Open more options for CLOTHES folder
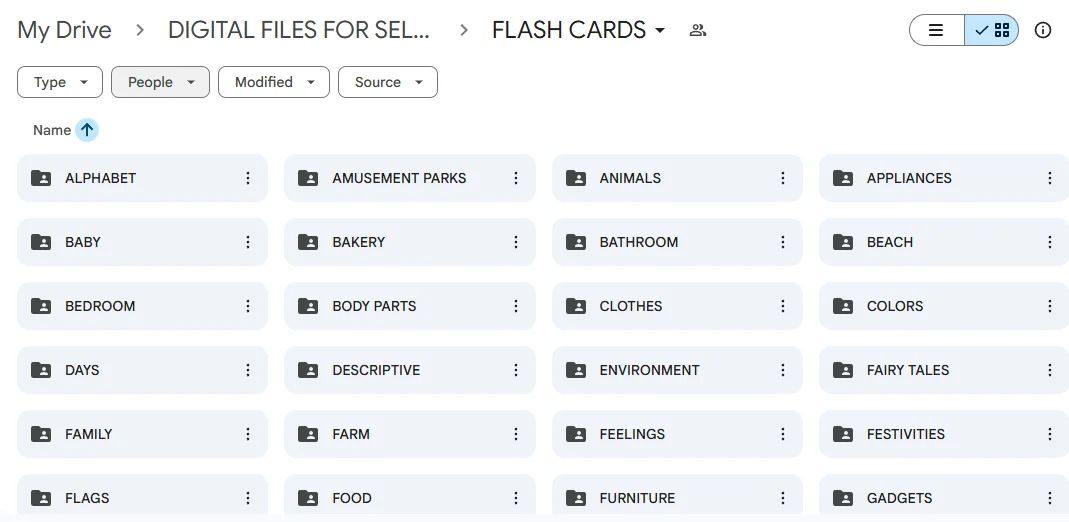 (783, 306)
